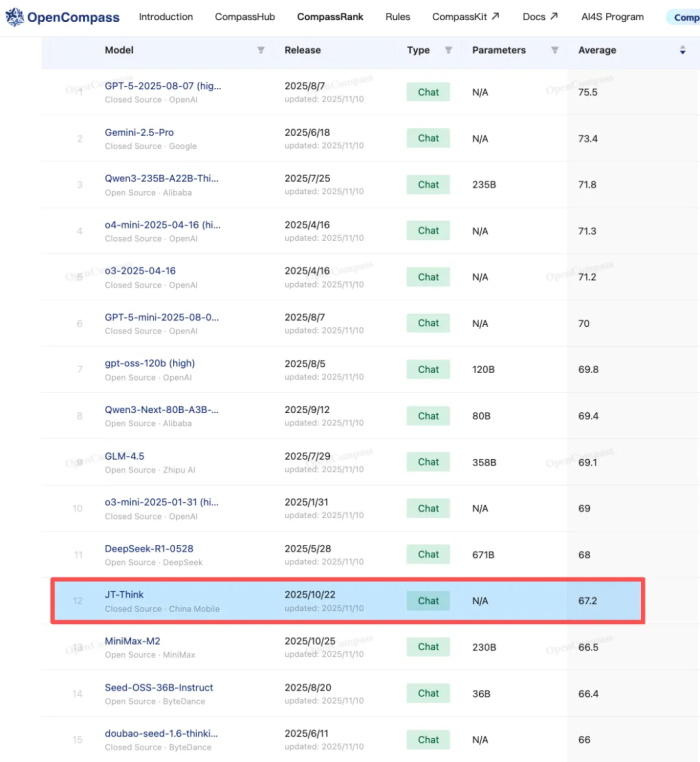Go to the Introduction page
The image size is (700, 762).
166,17
